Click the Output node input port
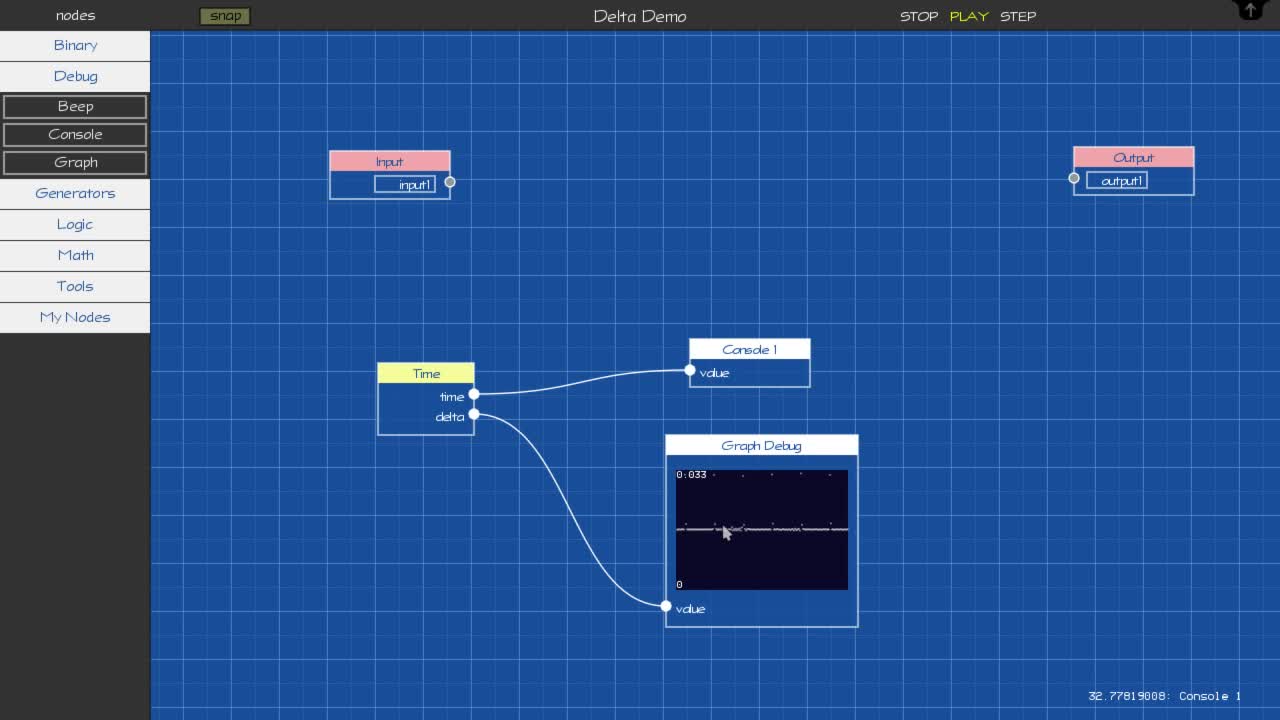Viewport: 1280px width, 720px height. [x=1074, y=178]
